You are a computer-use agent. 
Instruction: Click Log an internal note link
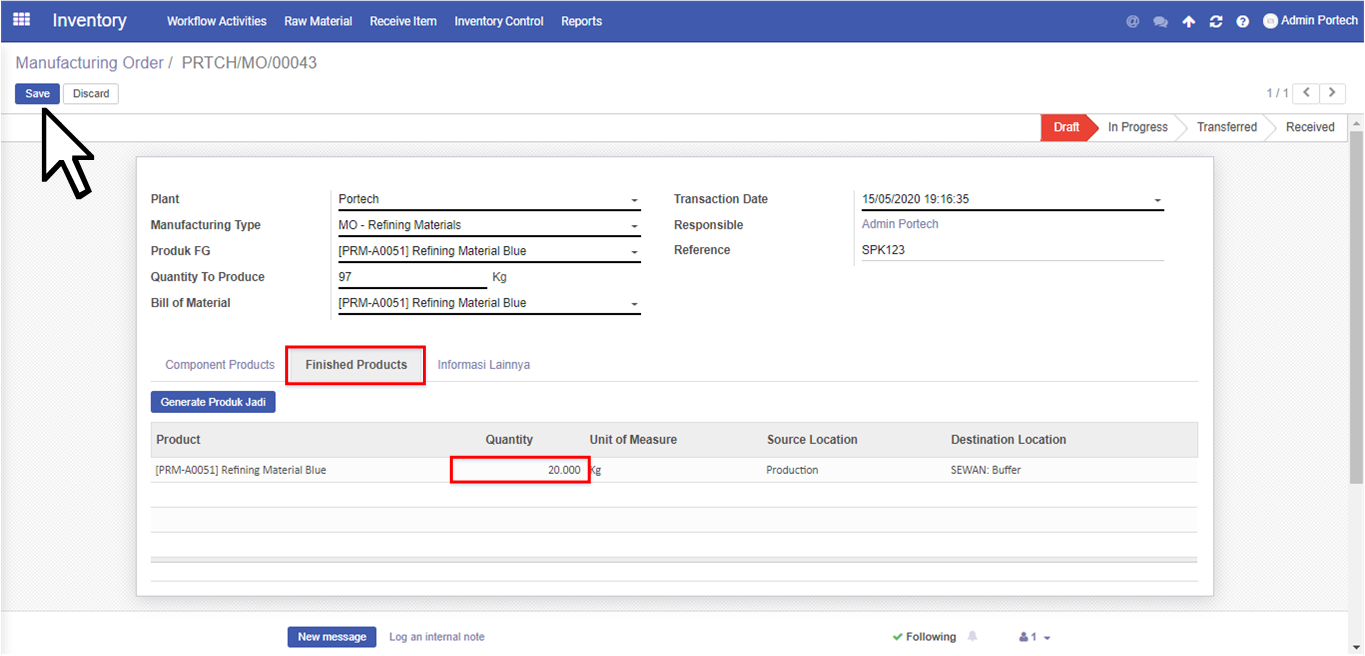pyautogui.click(x=436, y=637)
